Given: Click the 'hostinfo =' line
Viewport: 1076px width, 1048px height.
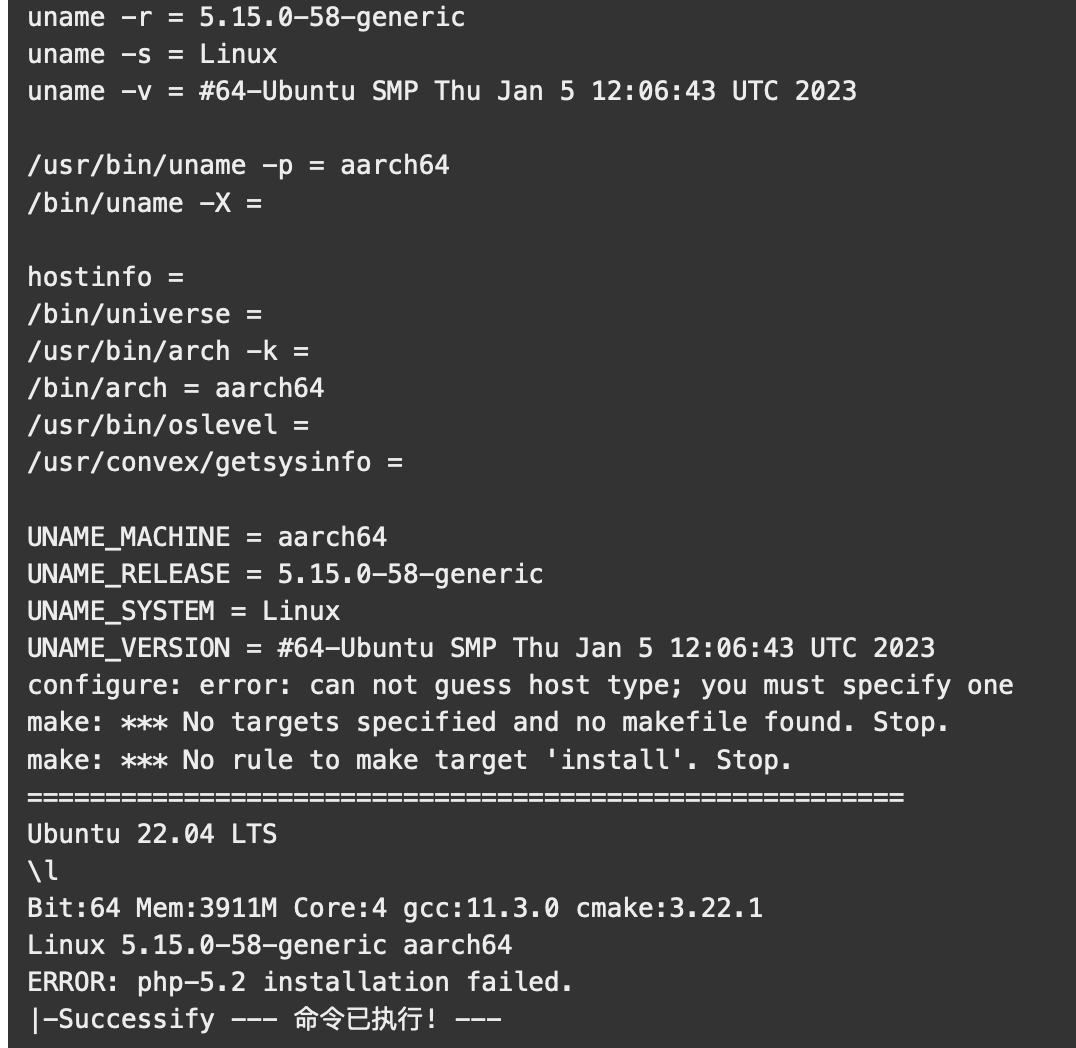Looking at the screenshot, I should pos(106,277).
